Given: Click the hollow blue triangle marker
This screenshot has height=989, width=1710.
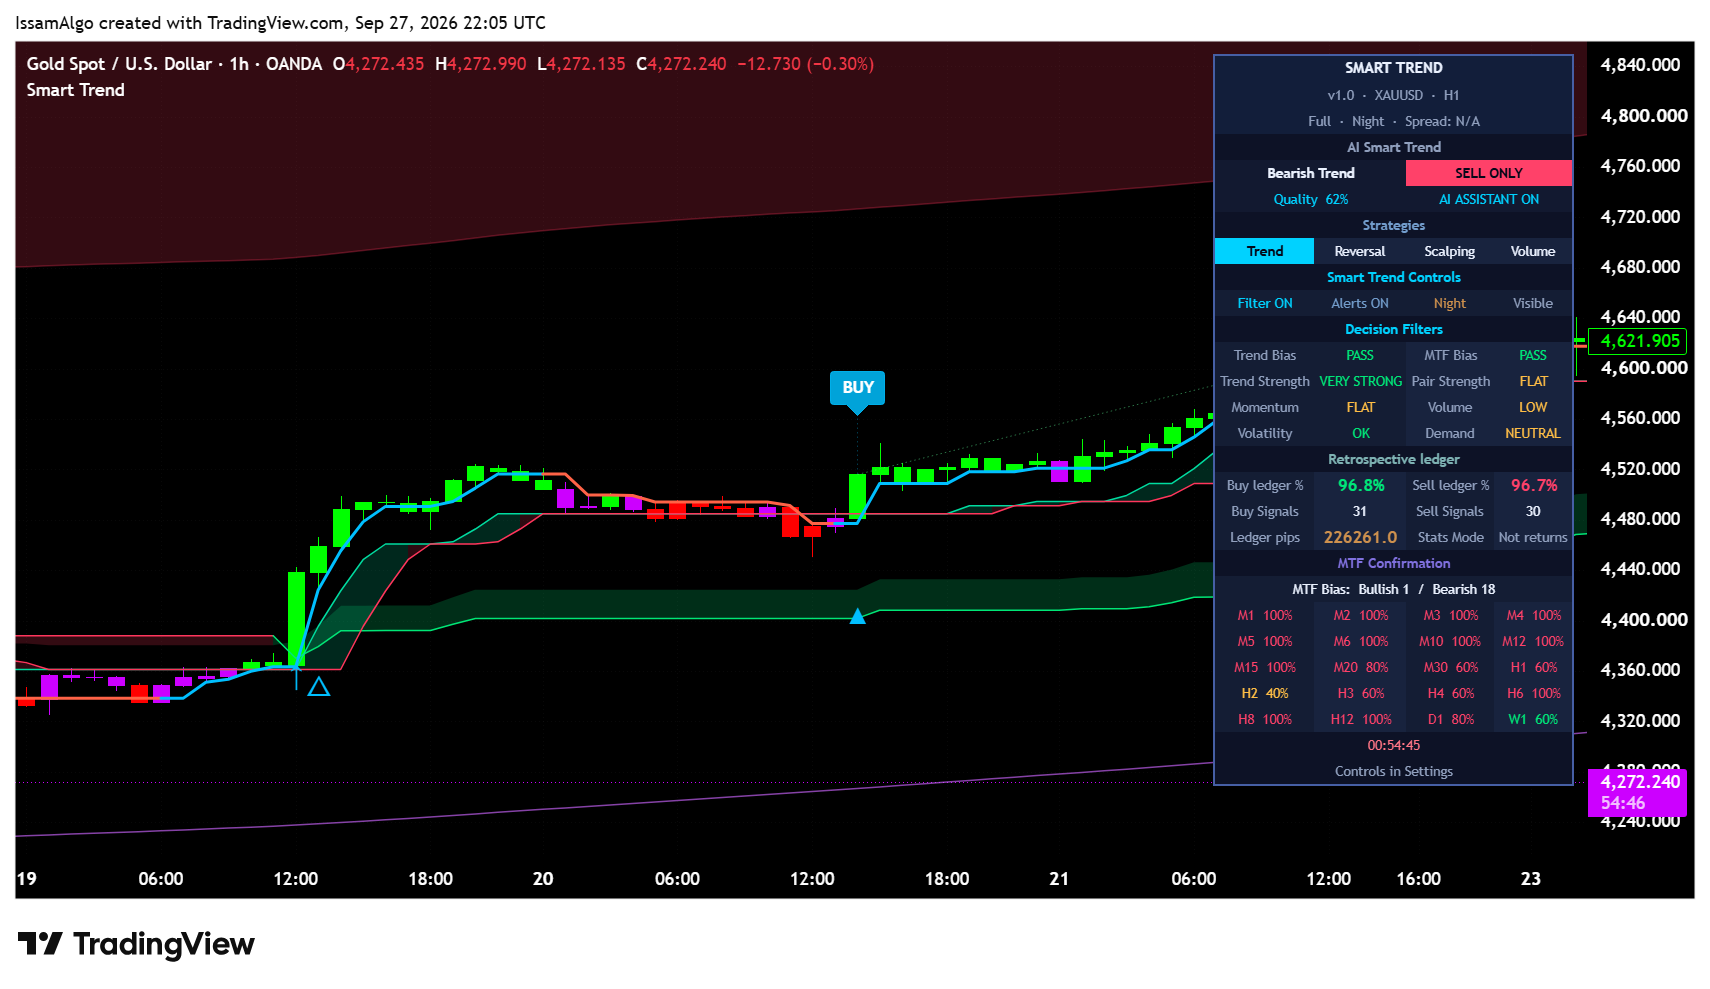Looking at the screenshot, I should tap(319, 686).
